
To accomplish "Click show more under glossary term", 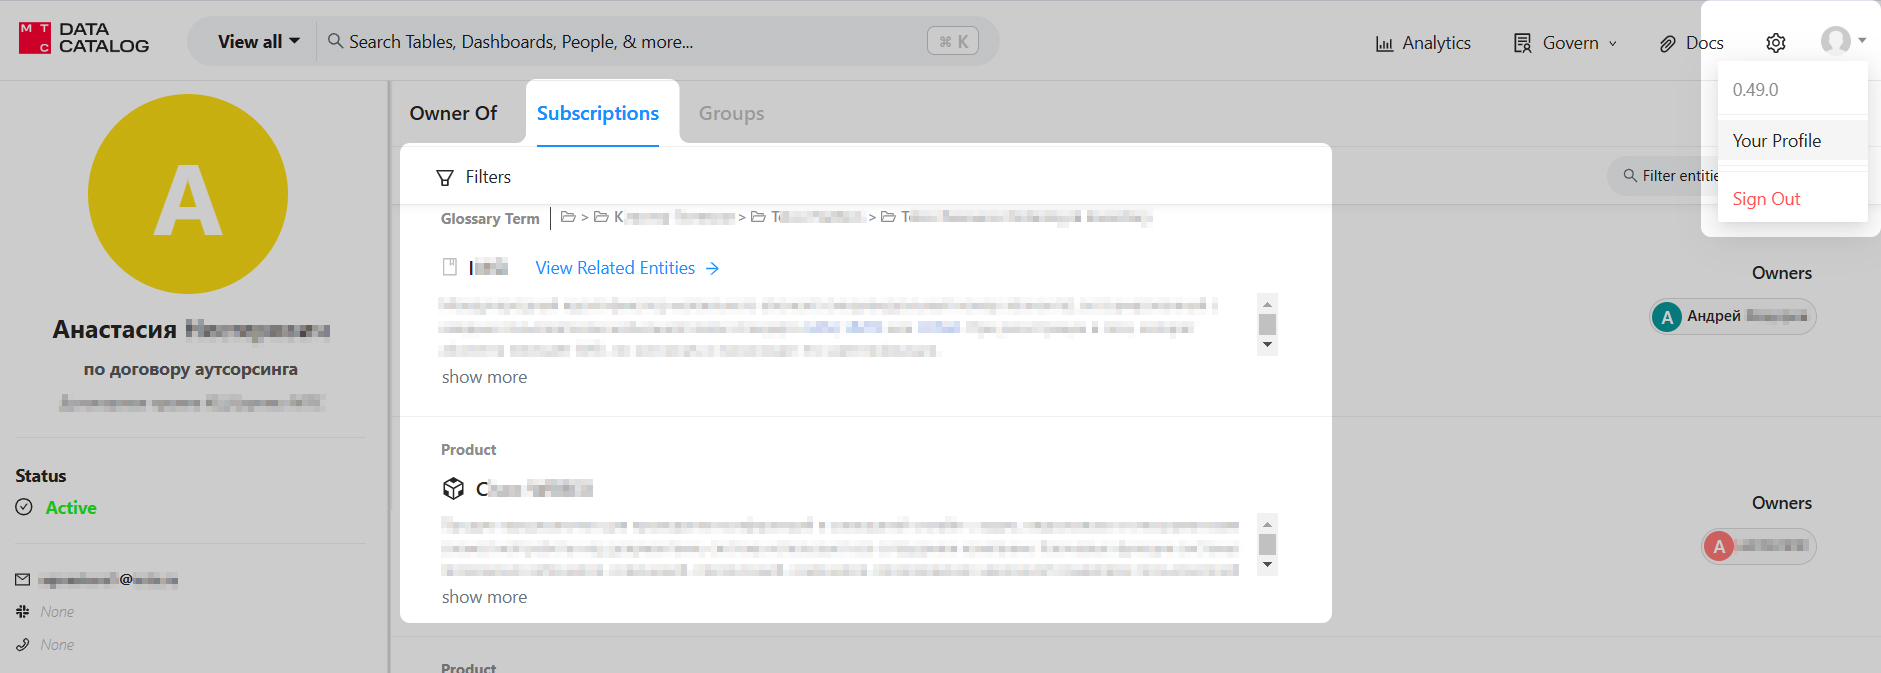I will [484, 377].
